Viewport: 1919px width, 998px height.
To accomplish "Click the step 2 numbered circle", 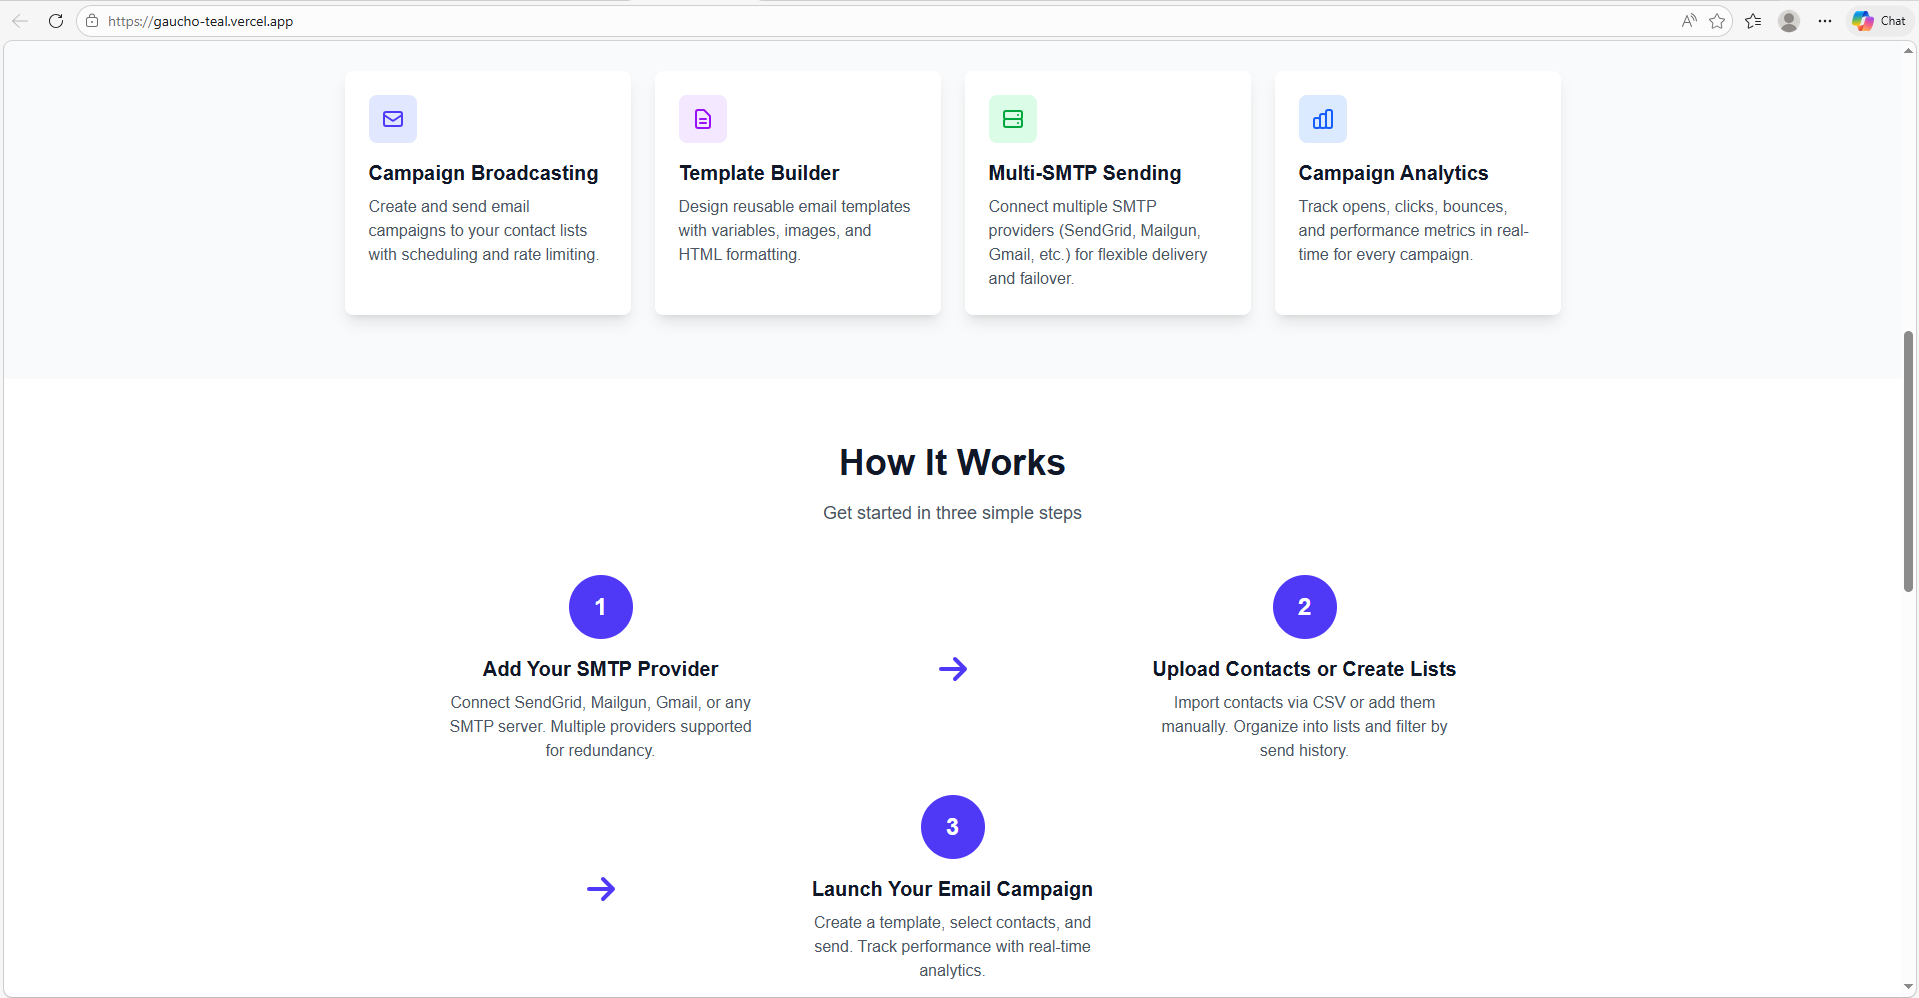I will [1303, 606].
